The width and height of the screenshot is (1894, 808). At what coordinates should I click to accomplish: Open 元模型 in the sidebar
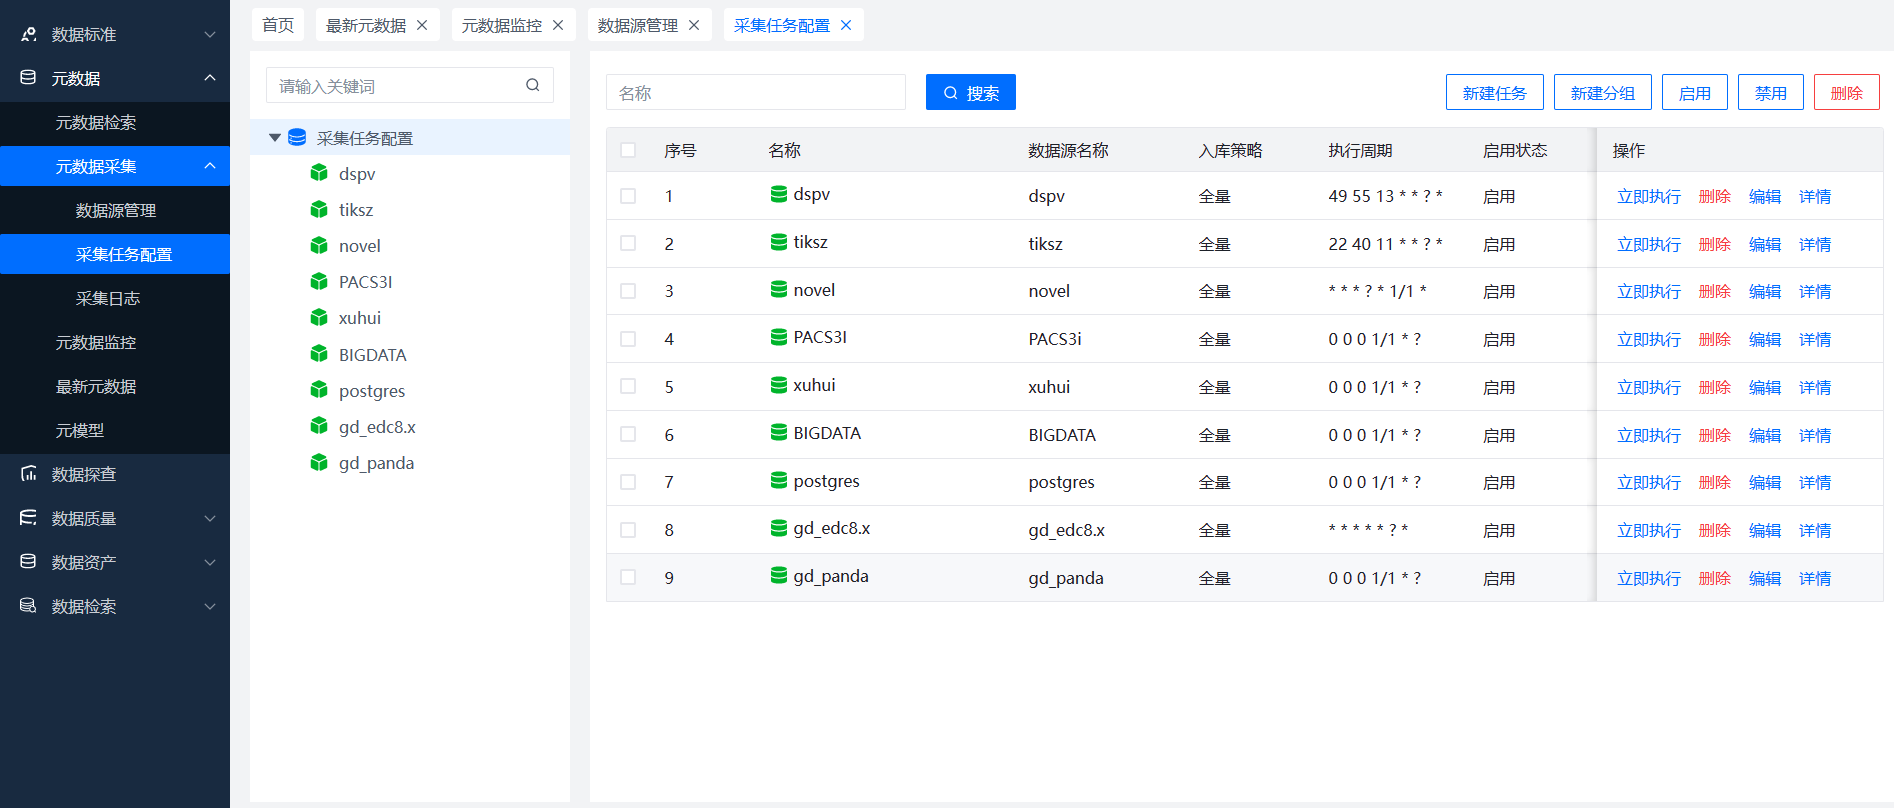[x=80, y=430]
